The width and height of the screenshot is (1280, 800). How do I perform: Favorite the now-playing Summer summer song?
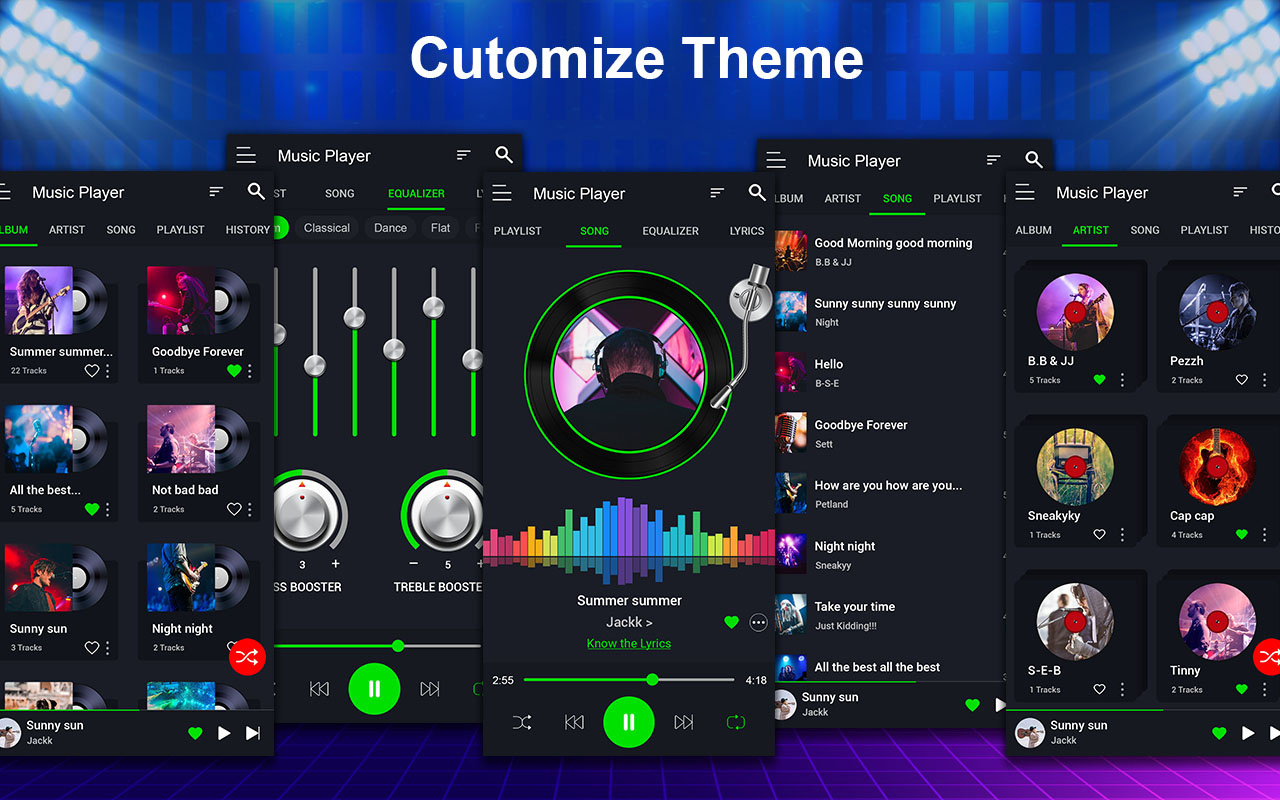click(731, 622)
